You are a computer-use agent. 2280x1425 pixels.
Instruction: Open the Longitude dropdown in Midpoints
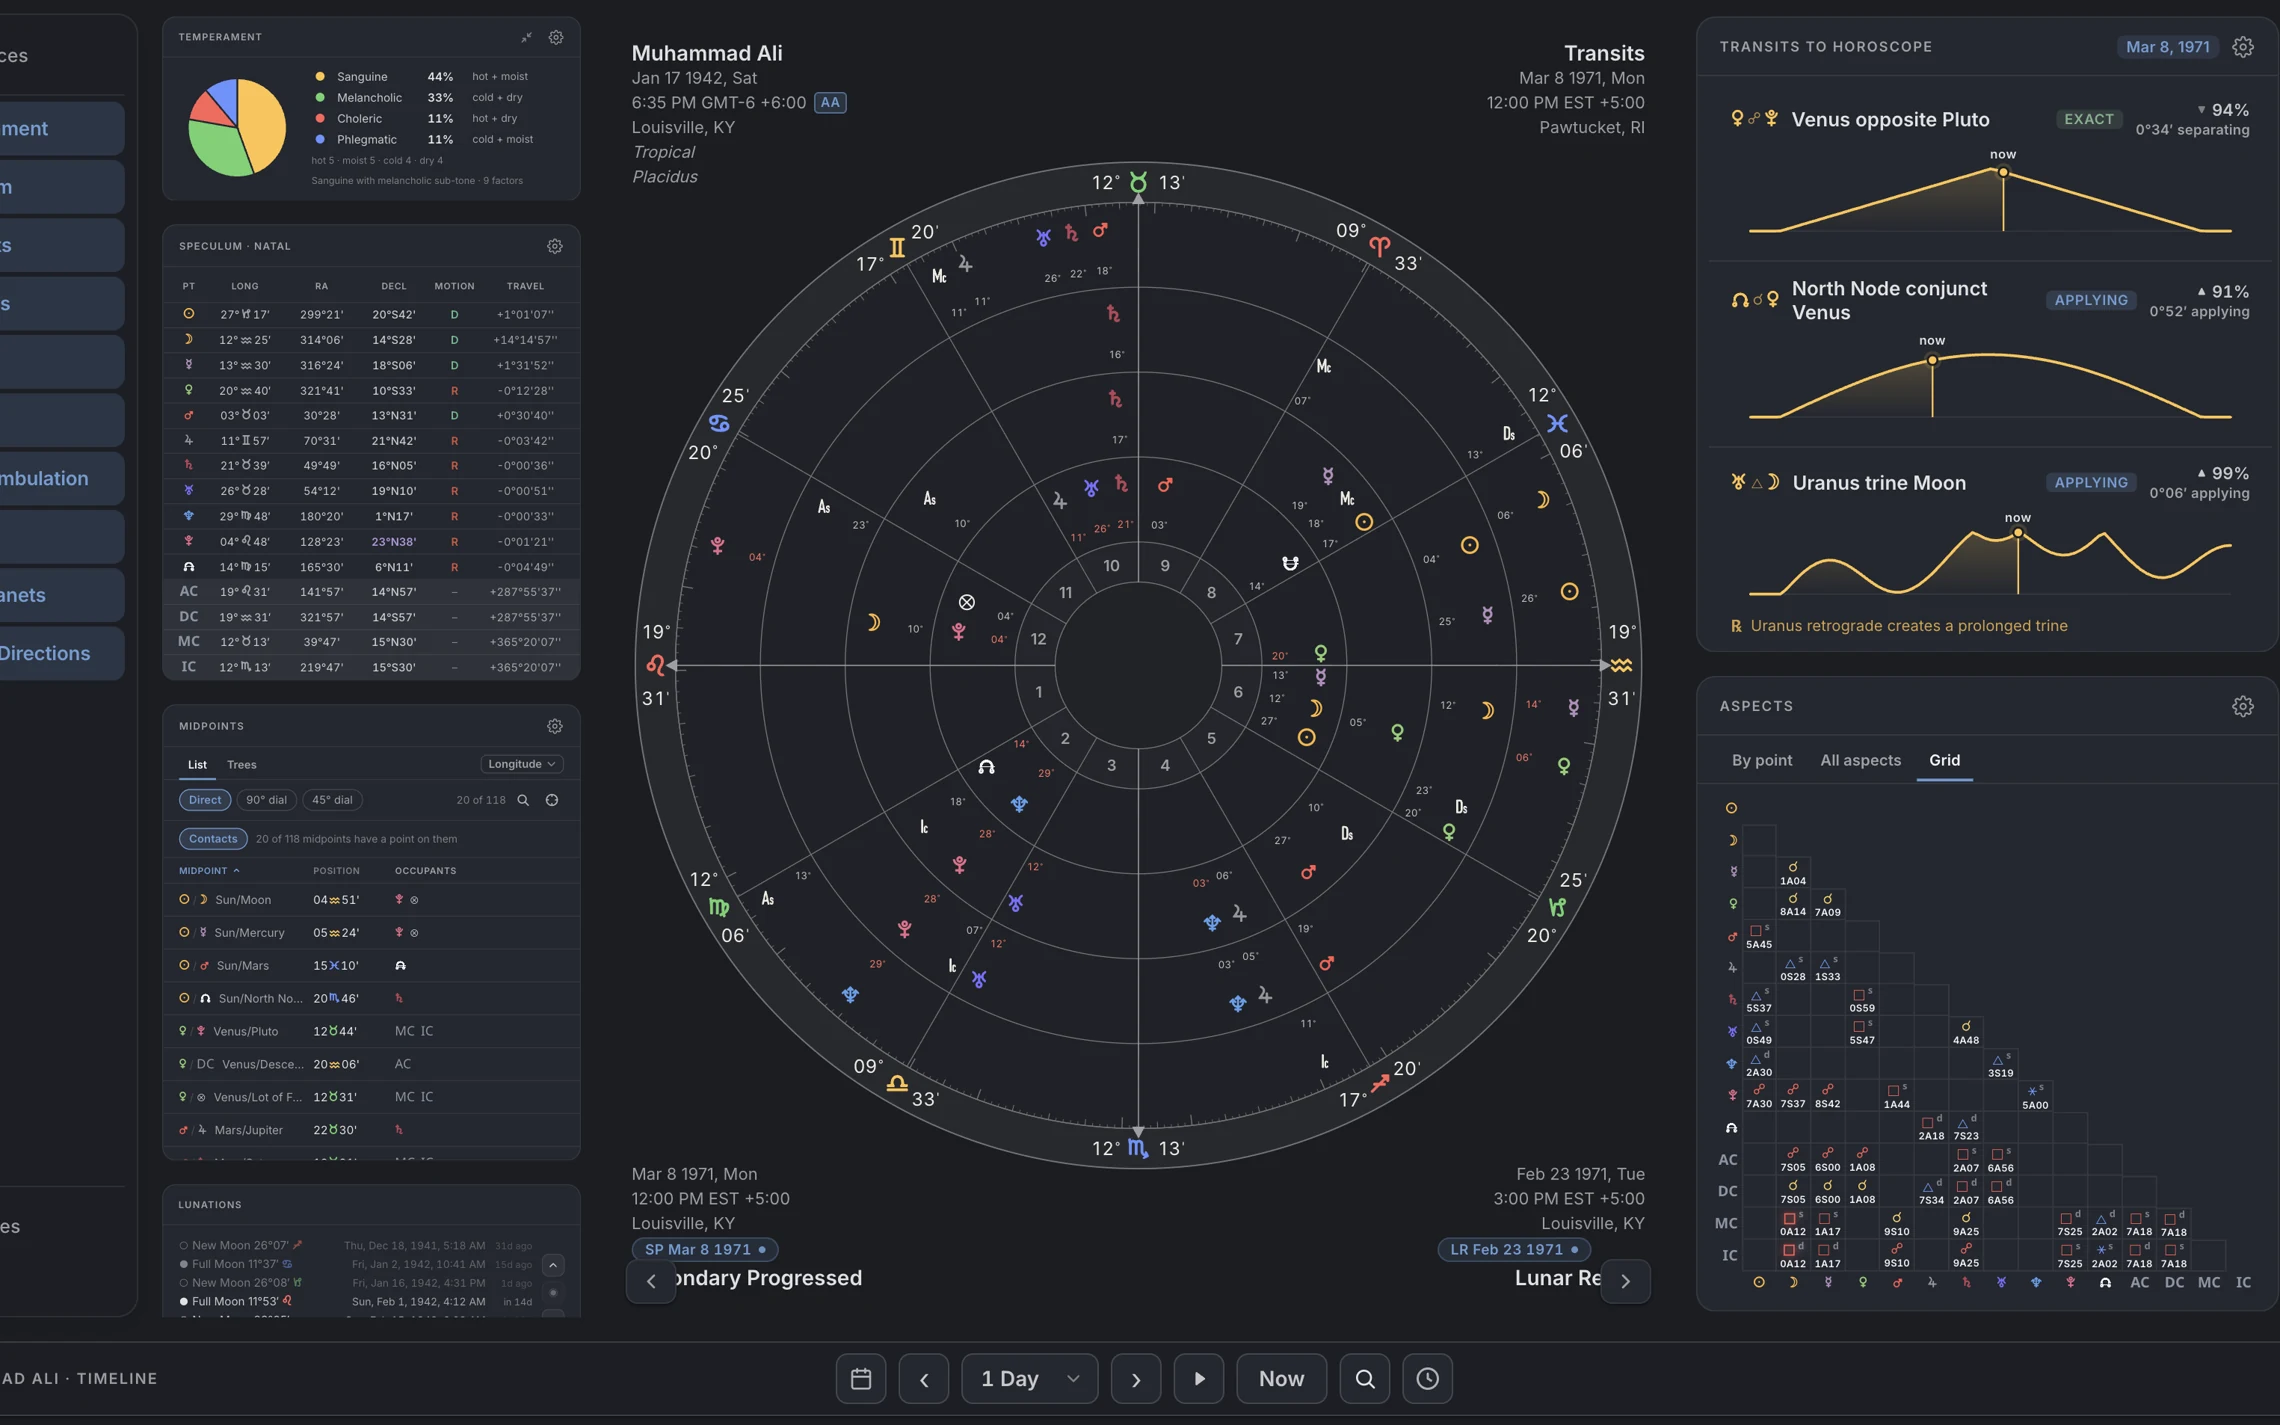[522, 764]
